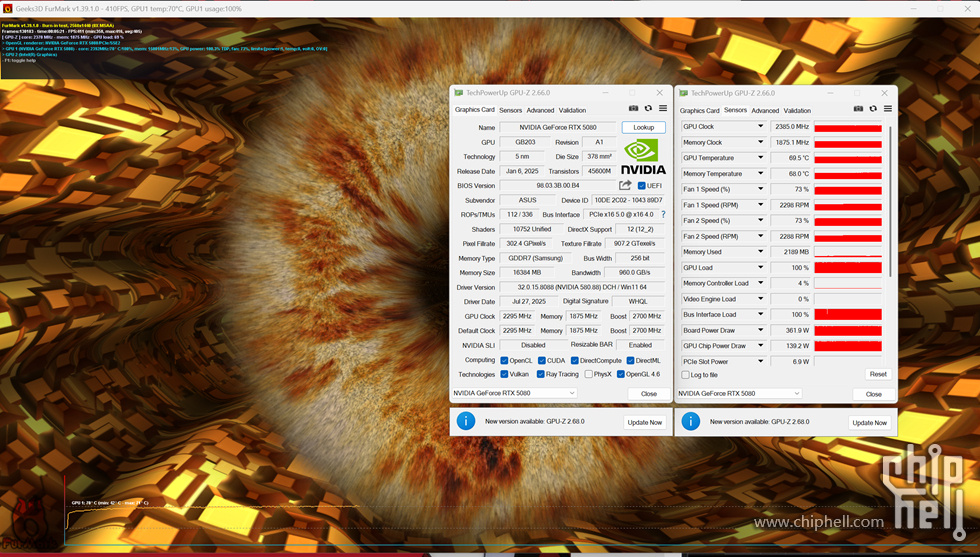The height and width of the screenshot is (557, 980).
Task: Toggle the DirectCompute checkbox
Action: pos(574,361)
